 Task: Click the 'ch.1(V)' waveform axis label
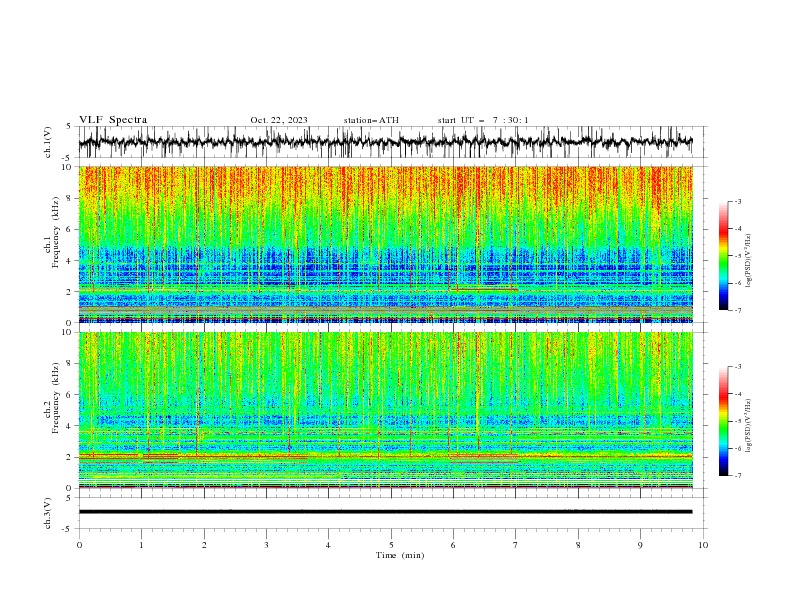pos(48,142)
